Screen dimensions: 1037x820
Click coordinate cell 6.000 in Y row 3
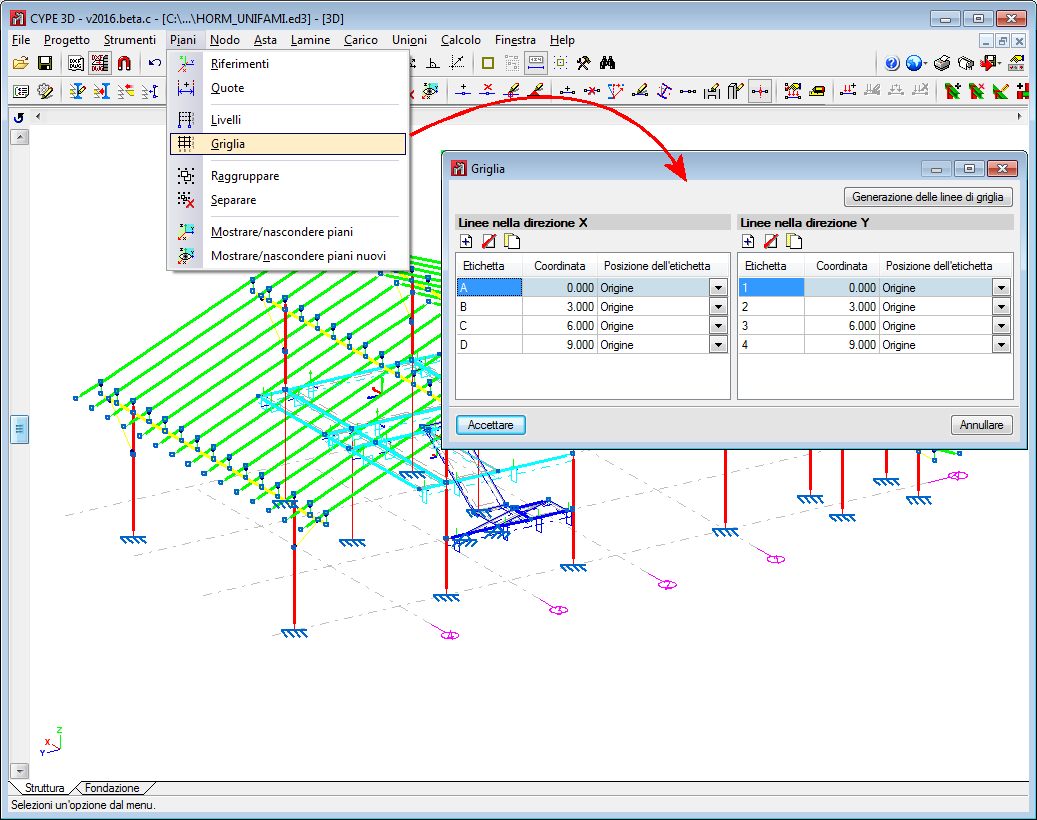[x=841, y=326]
